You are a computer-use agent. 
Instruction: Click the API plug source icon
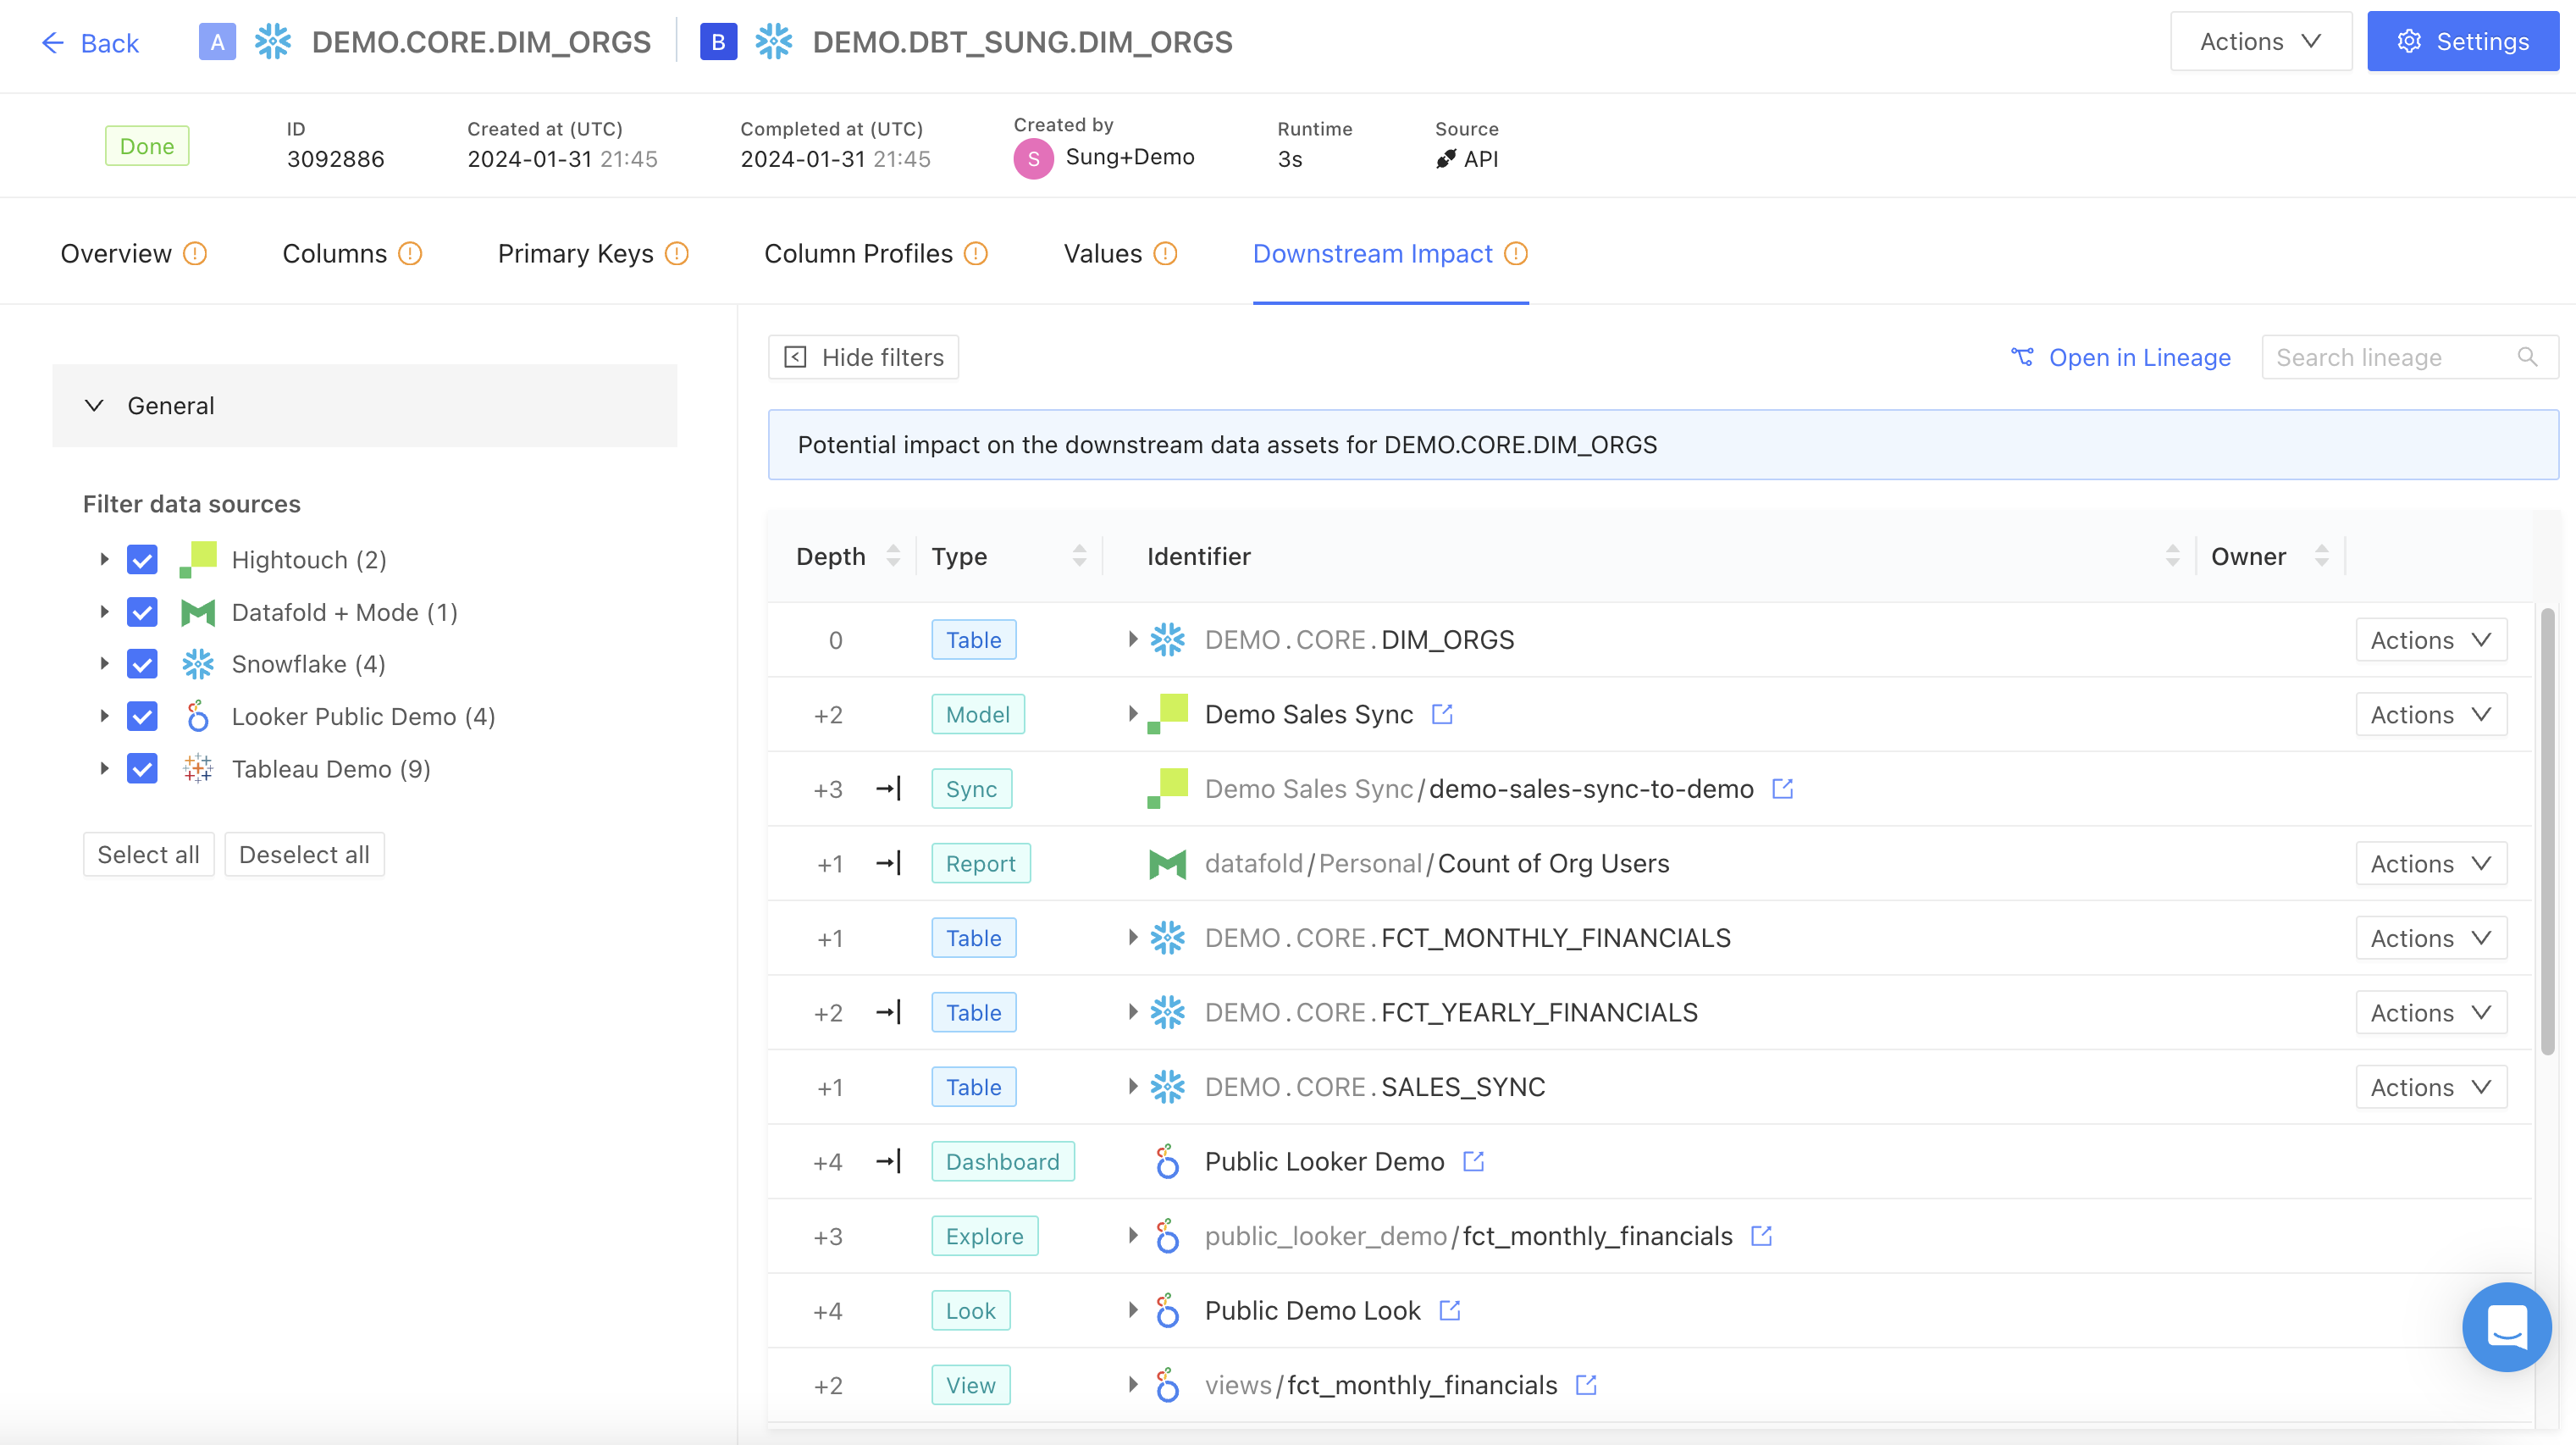(x=1446, y=159)
